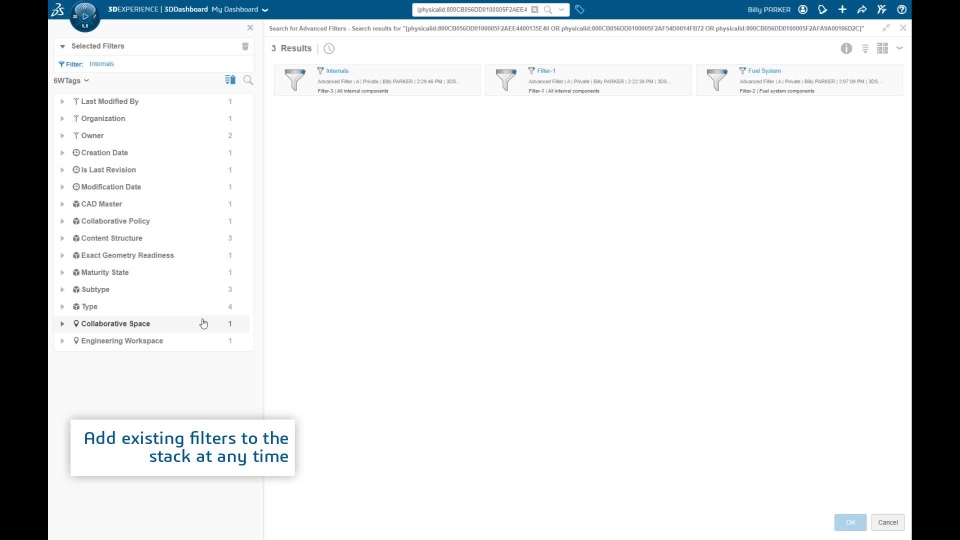Open the 6WTags dropdown menu

pos(71,81)
